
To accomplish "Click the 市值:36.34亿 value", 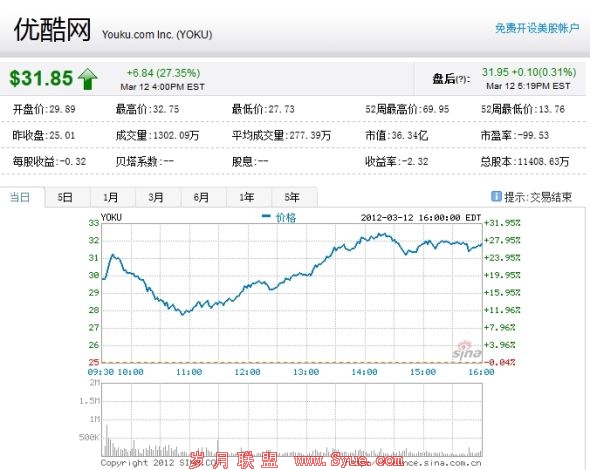I will tap(397, 135).
